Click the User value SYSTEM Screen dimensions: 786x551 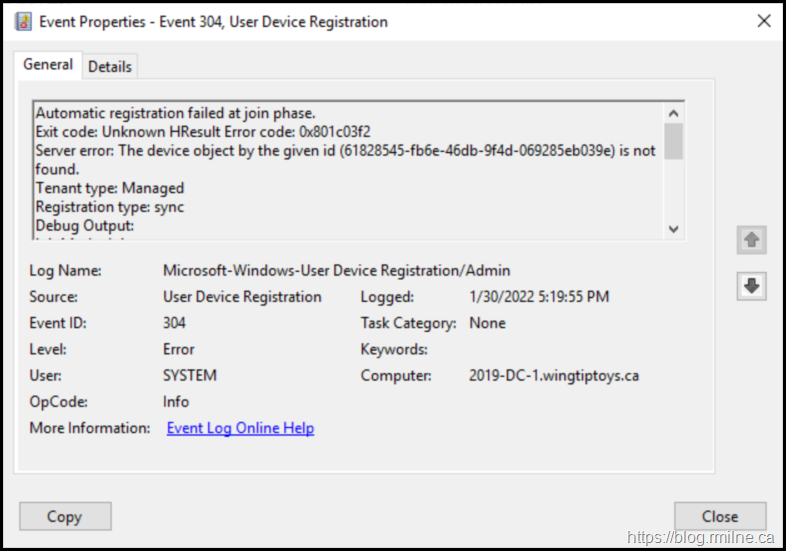point(190,376)
